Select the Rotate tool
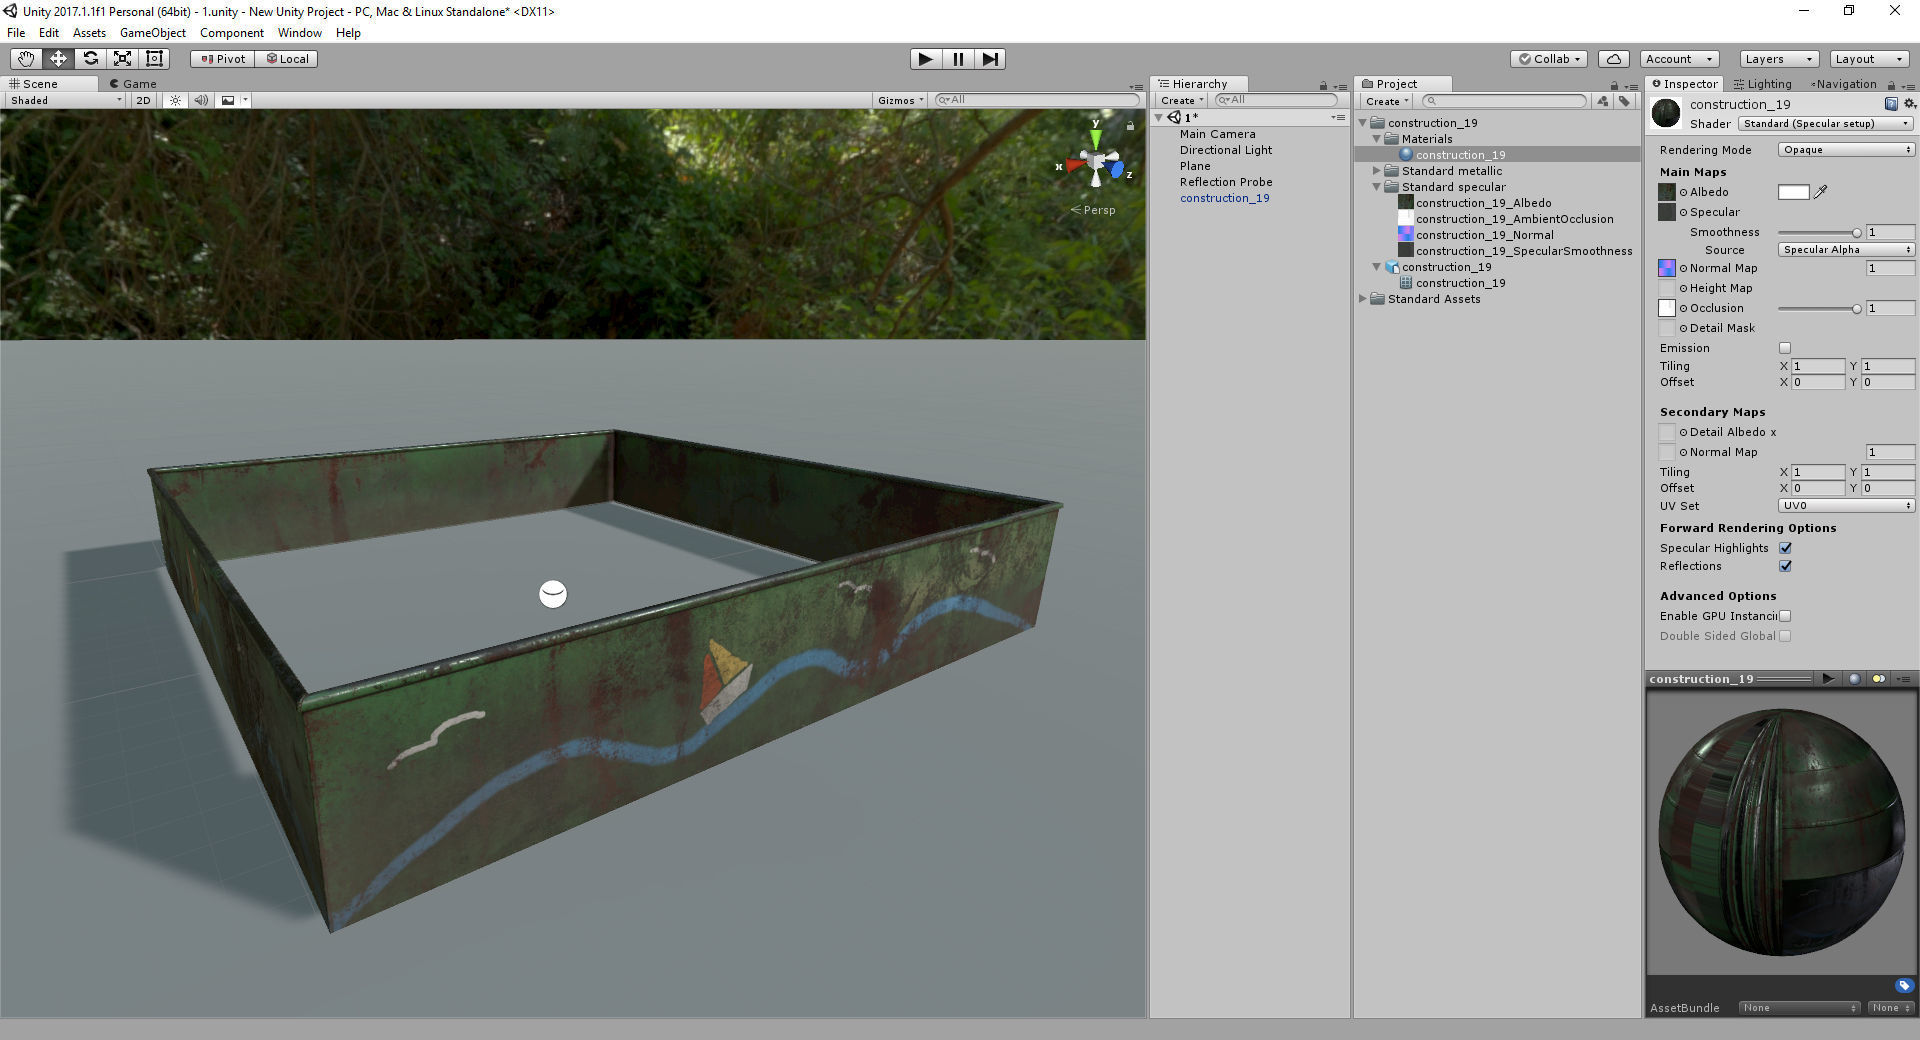Screen dimensions: 1920x1040 pos(90,59)
